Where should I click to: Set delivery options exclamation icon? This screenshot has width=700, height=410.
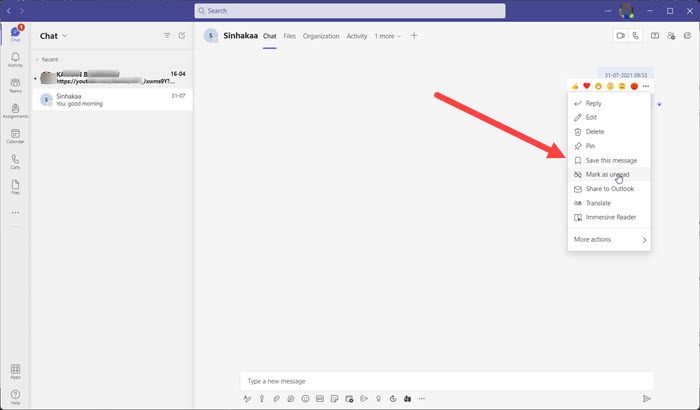pos(262,399)
